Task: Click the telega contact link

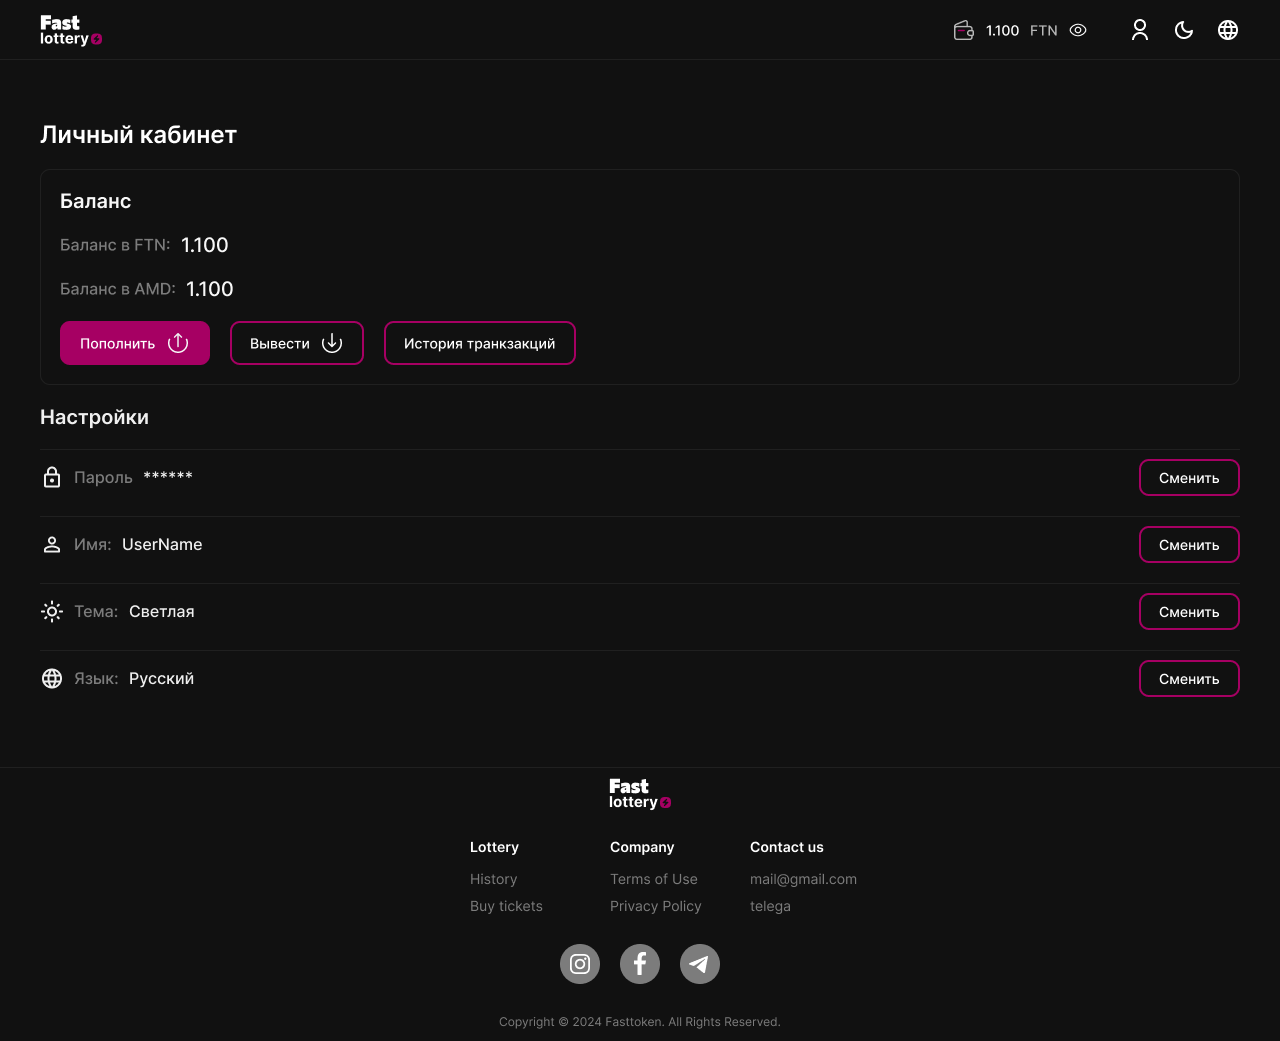Action: [770, 906]
